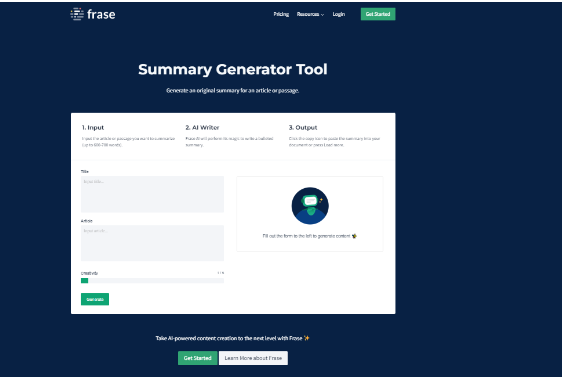Screen dimensions: 563x378
Task: Click the Summary Generator Tool heading
Action: pyautogui.click(x=233, y=69)
